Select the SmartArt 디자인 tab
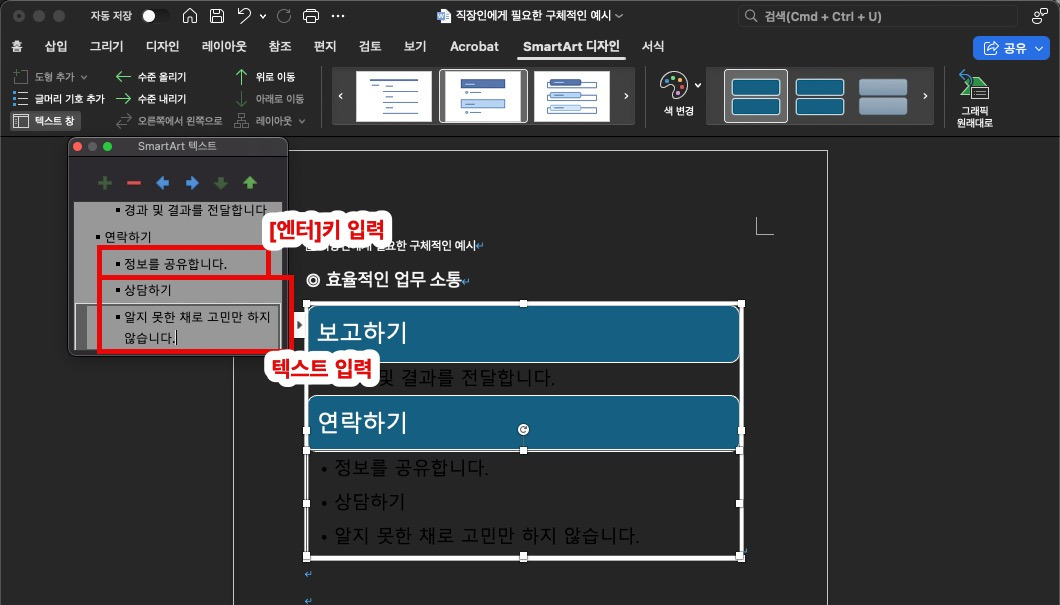The height and width of the screenshot is (605, 1060). (571, 46)
